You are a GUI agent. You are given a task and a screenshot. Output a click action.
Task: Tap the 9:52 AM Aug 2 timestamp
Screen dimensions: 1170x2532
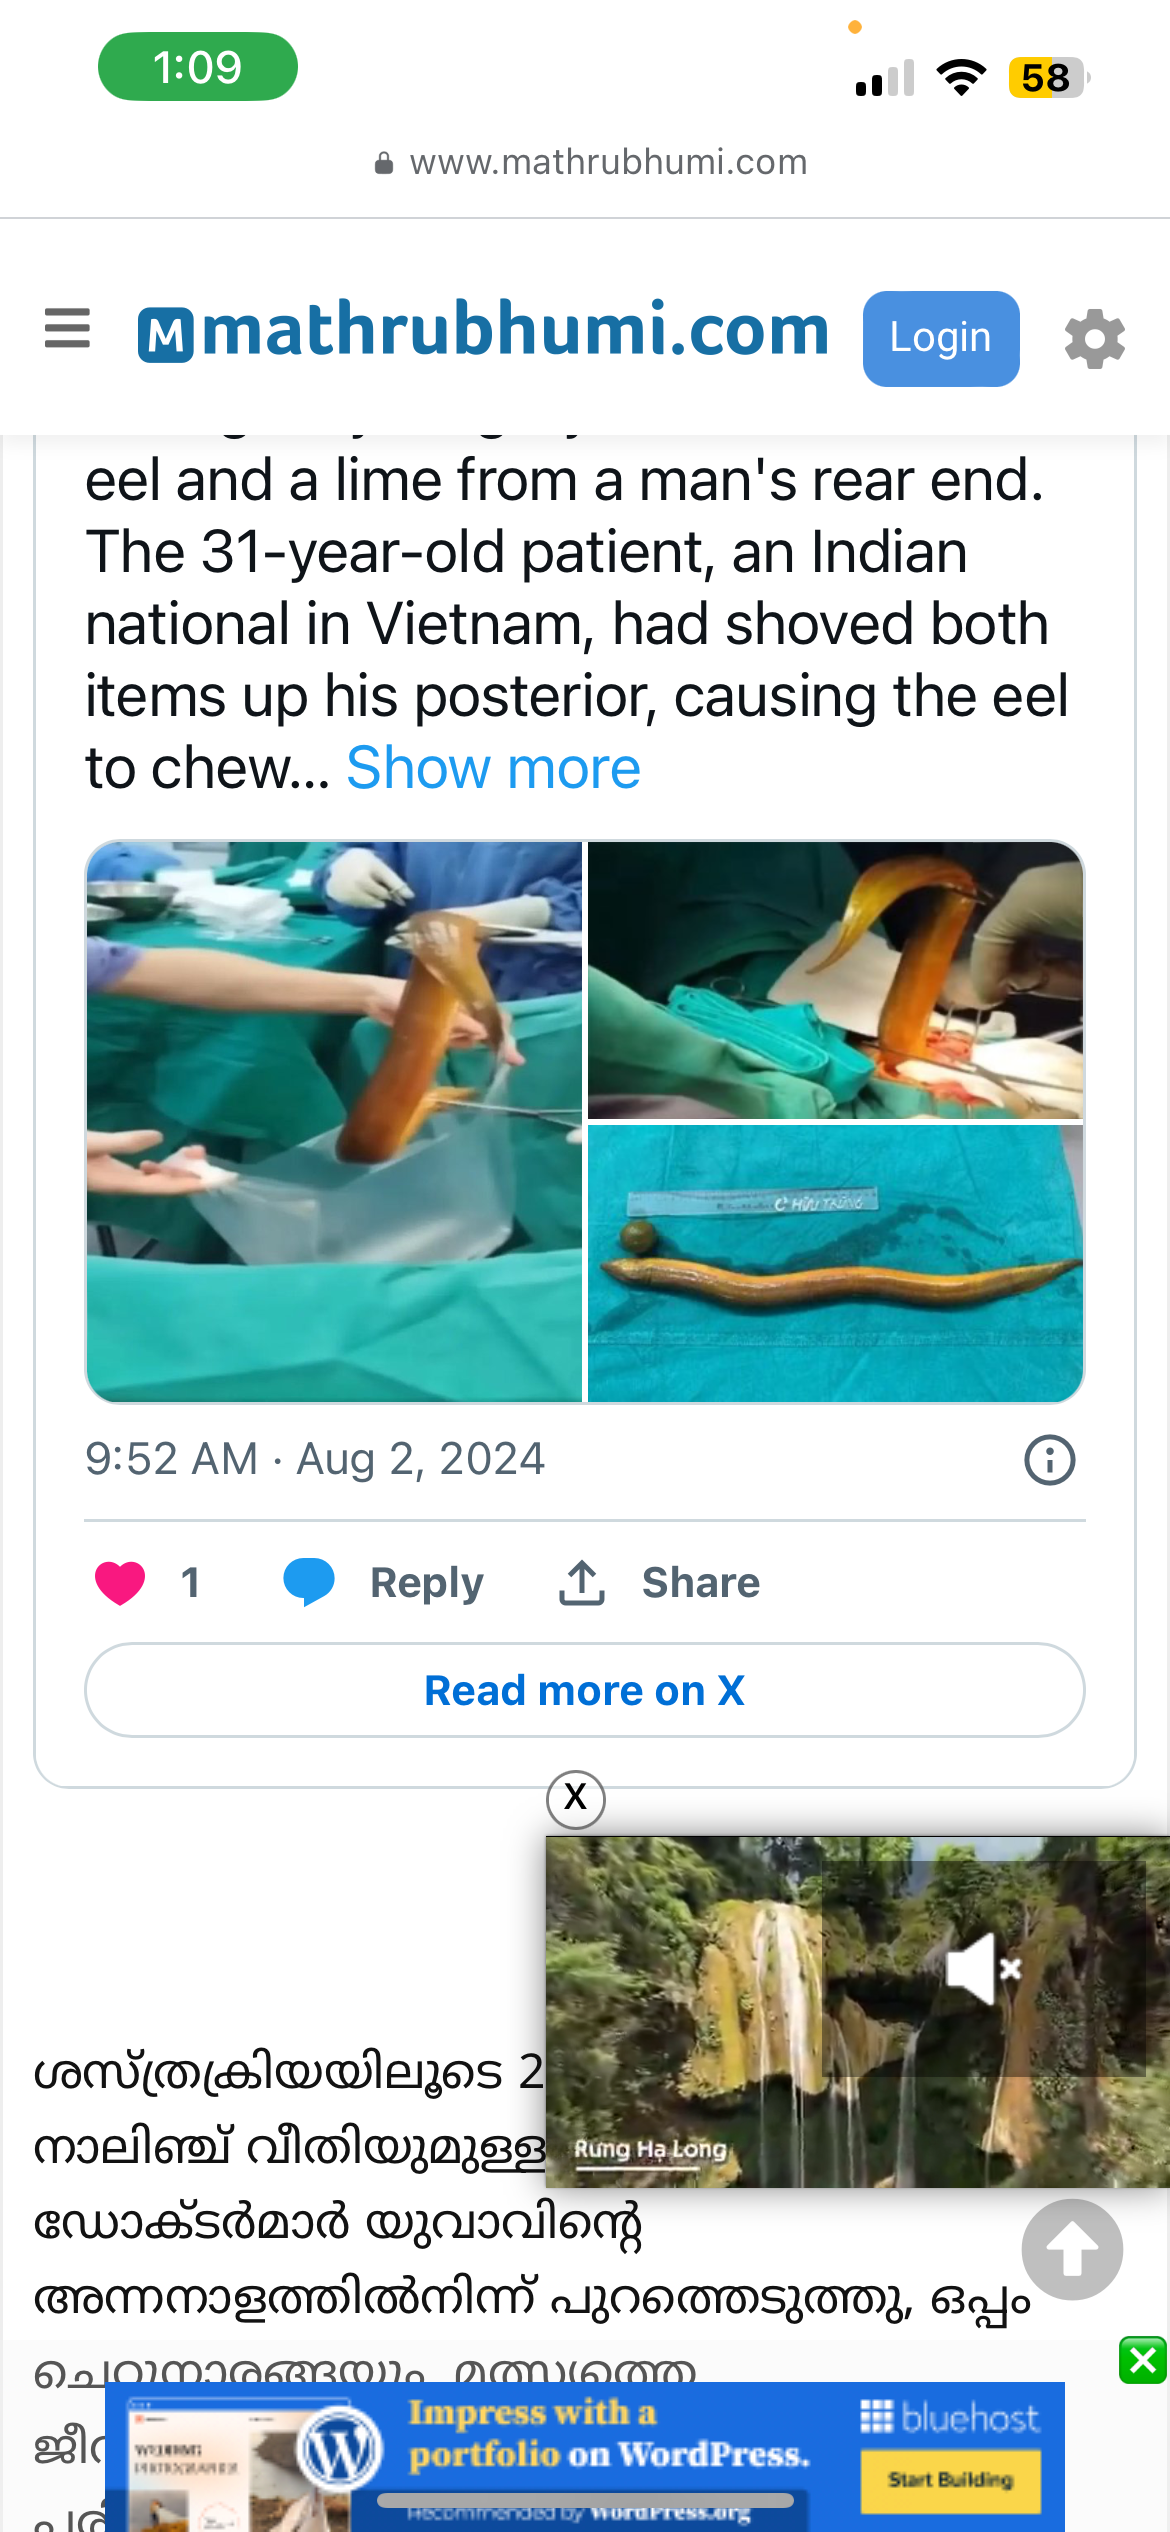(315, 1459)
